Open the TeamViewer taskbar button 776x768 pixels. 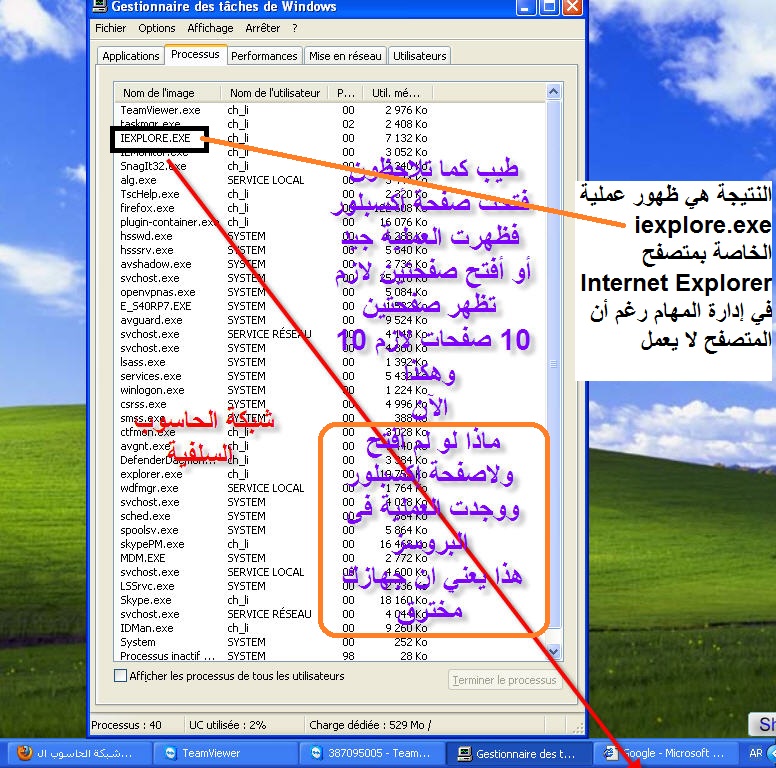[203, 753]
